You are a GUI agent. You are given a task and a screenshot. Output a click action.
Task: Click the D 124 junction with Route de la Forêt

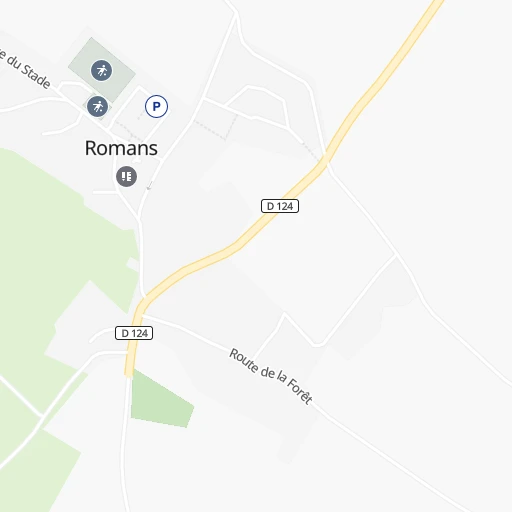[140, 314]
